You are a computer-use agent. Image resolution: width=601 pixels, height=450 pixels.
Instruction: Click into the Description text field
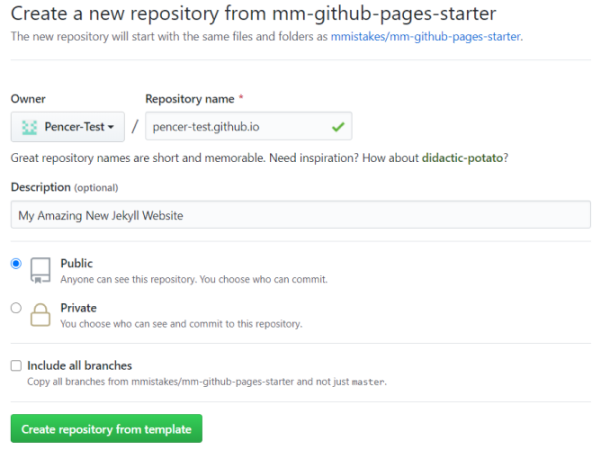point(300,215)
